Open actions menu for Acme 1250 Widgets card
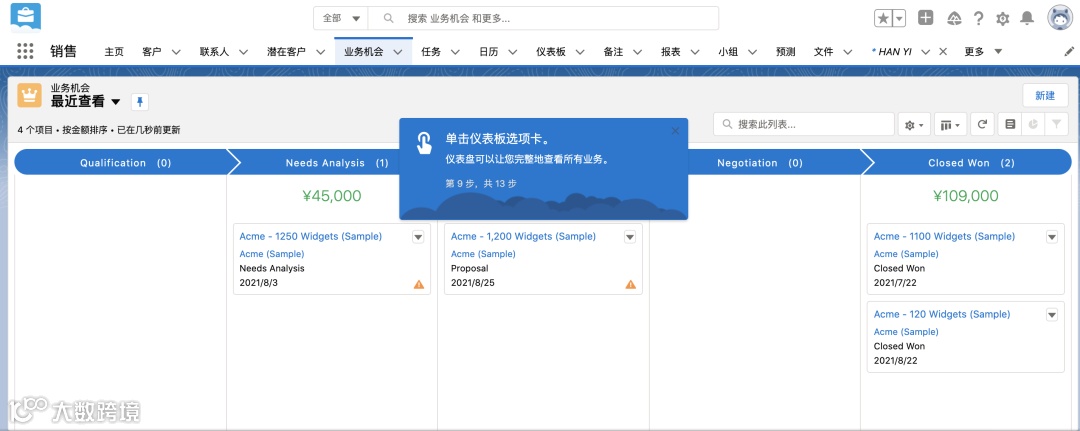This screenshot has width=1080, height=431. pyautogui.click(x=418, y=237)
